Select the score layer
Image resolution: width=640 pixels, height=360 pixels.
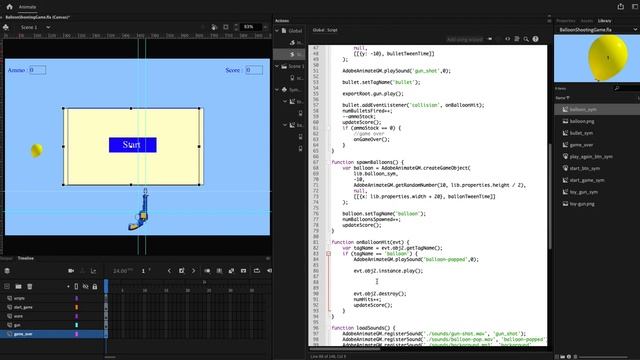(x=52, y=316)
